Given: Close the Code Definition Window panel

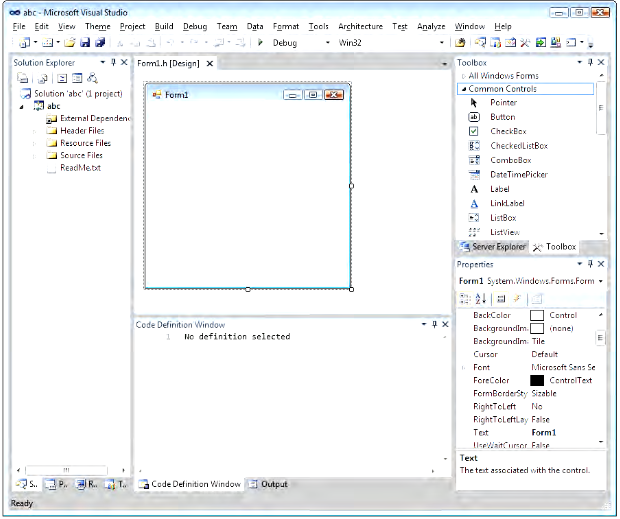Looking at the screenshot, I should pos(445,325).
